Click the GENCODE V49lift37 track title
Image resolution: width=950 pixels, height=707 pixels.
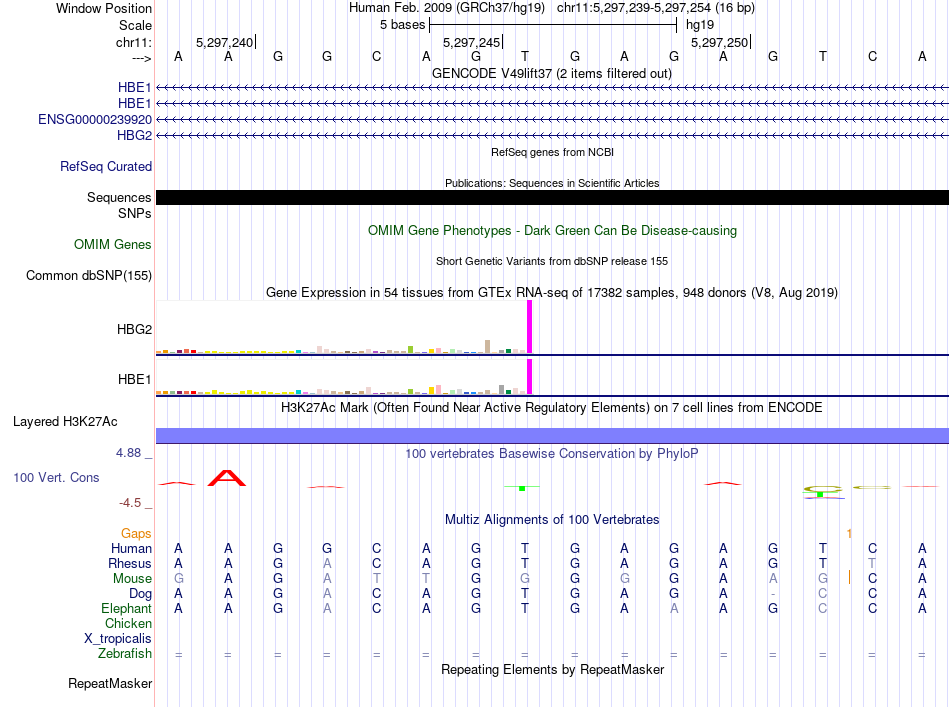[x=551, y=73]
